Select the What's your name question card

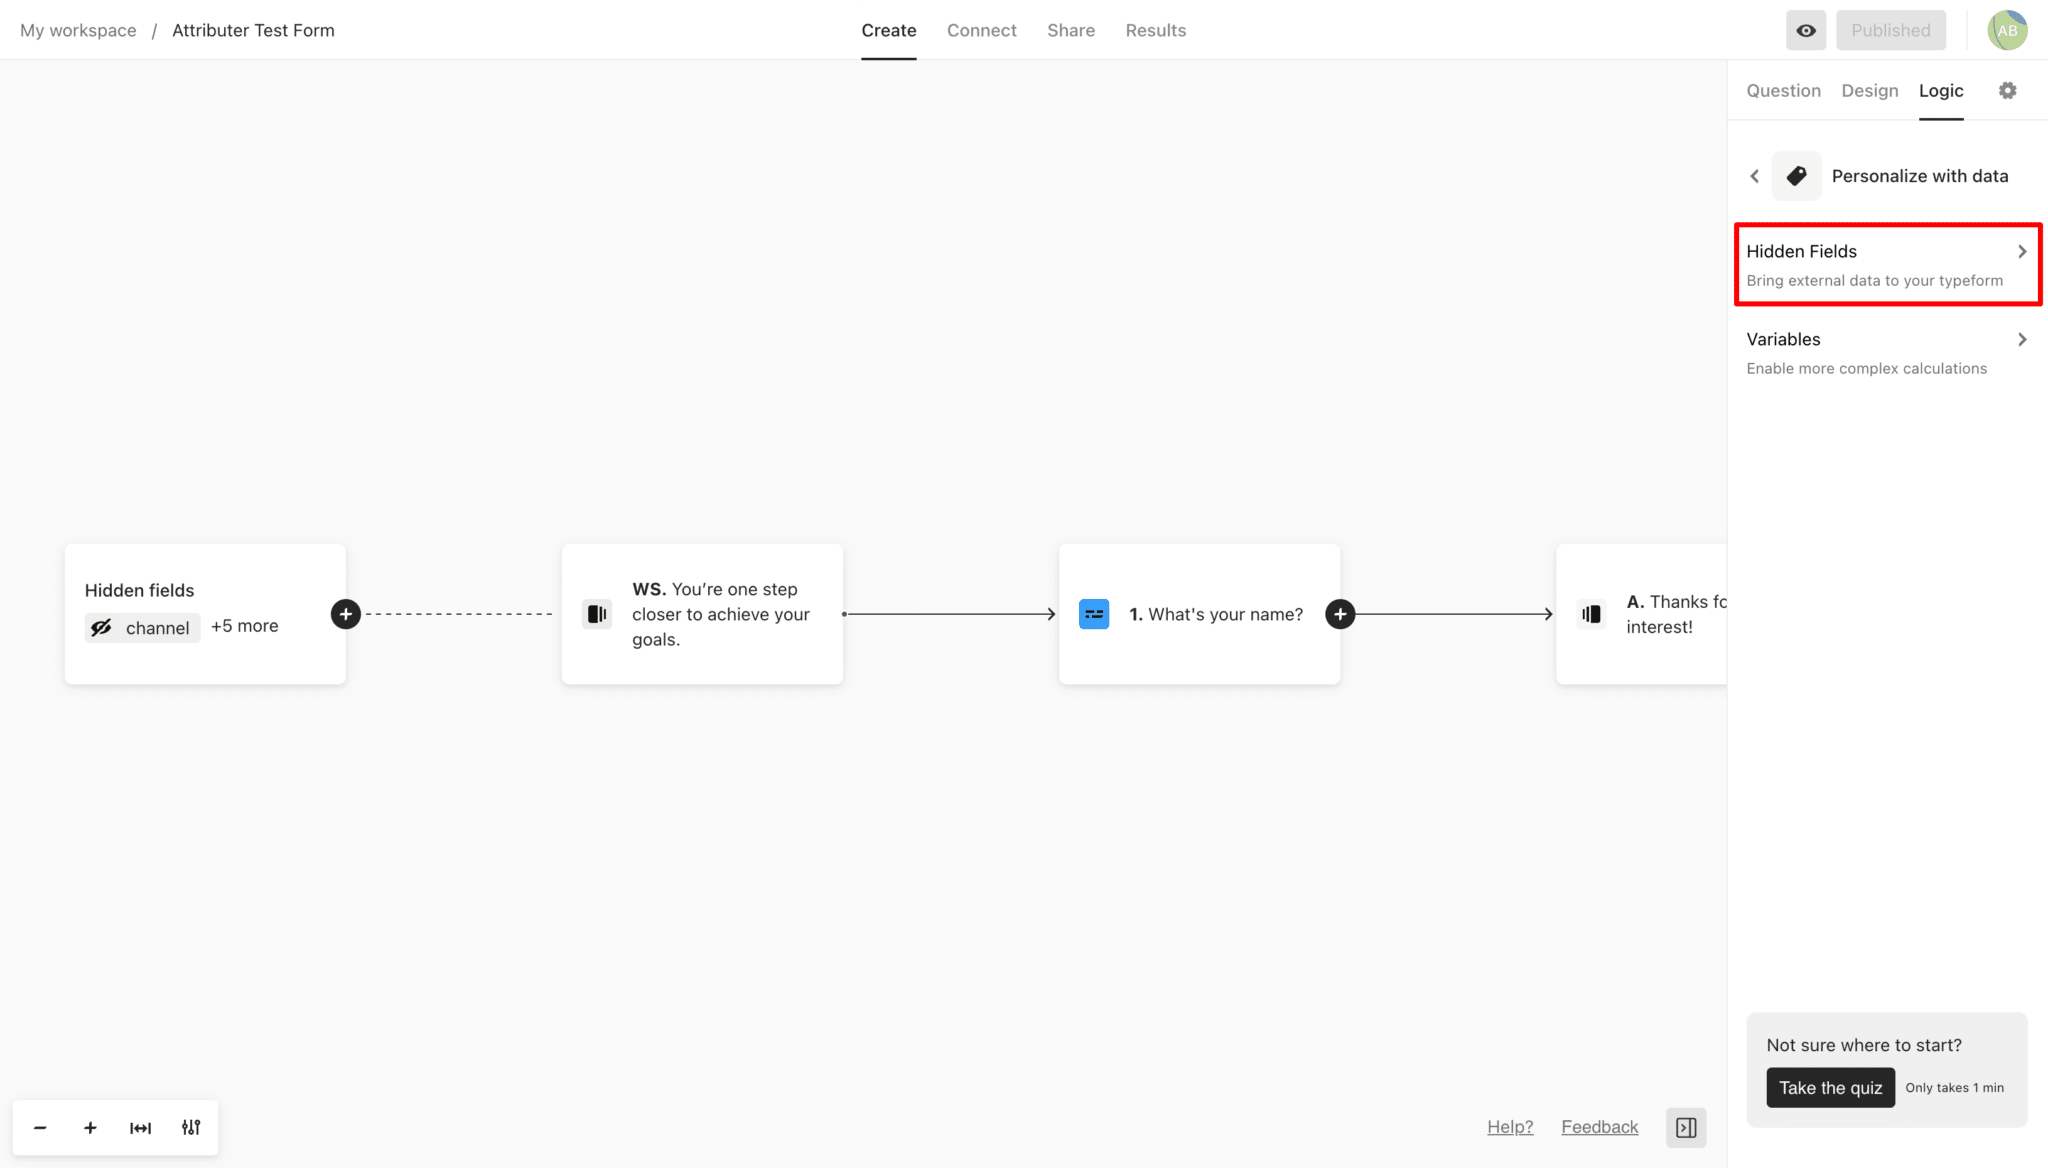[1199, 614]
